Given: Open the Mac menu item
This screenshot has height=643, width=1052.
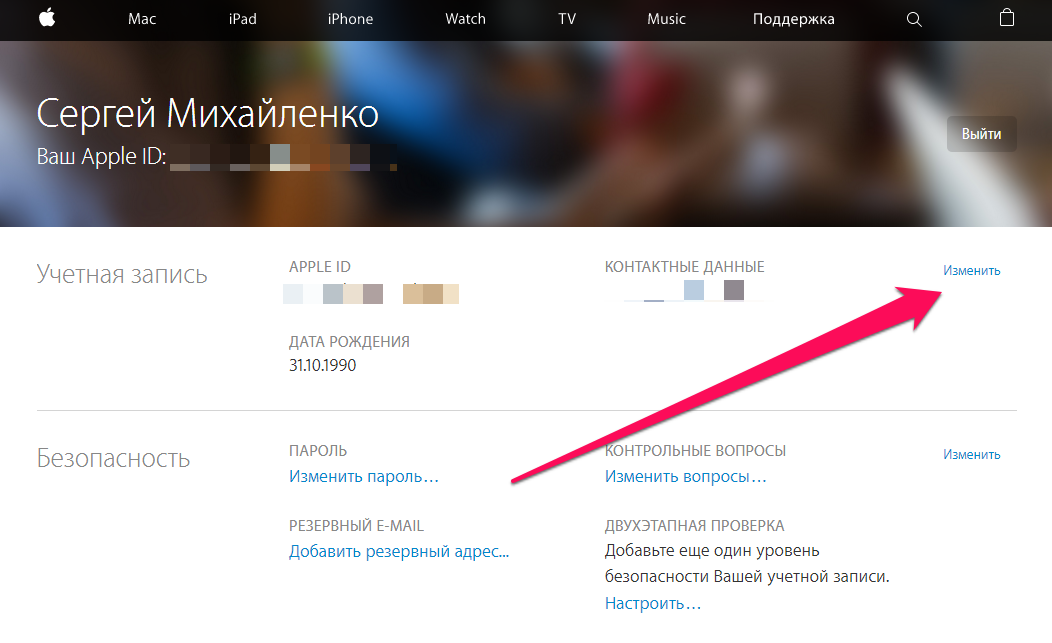Looking at the screenshot, I should coord(142,19).
